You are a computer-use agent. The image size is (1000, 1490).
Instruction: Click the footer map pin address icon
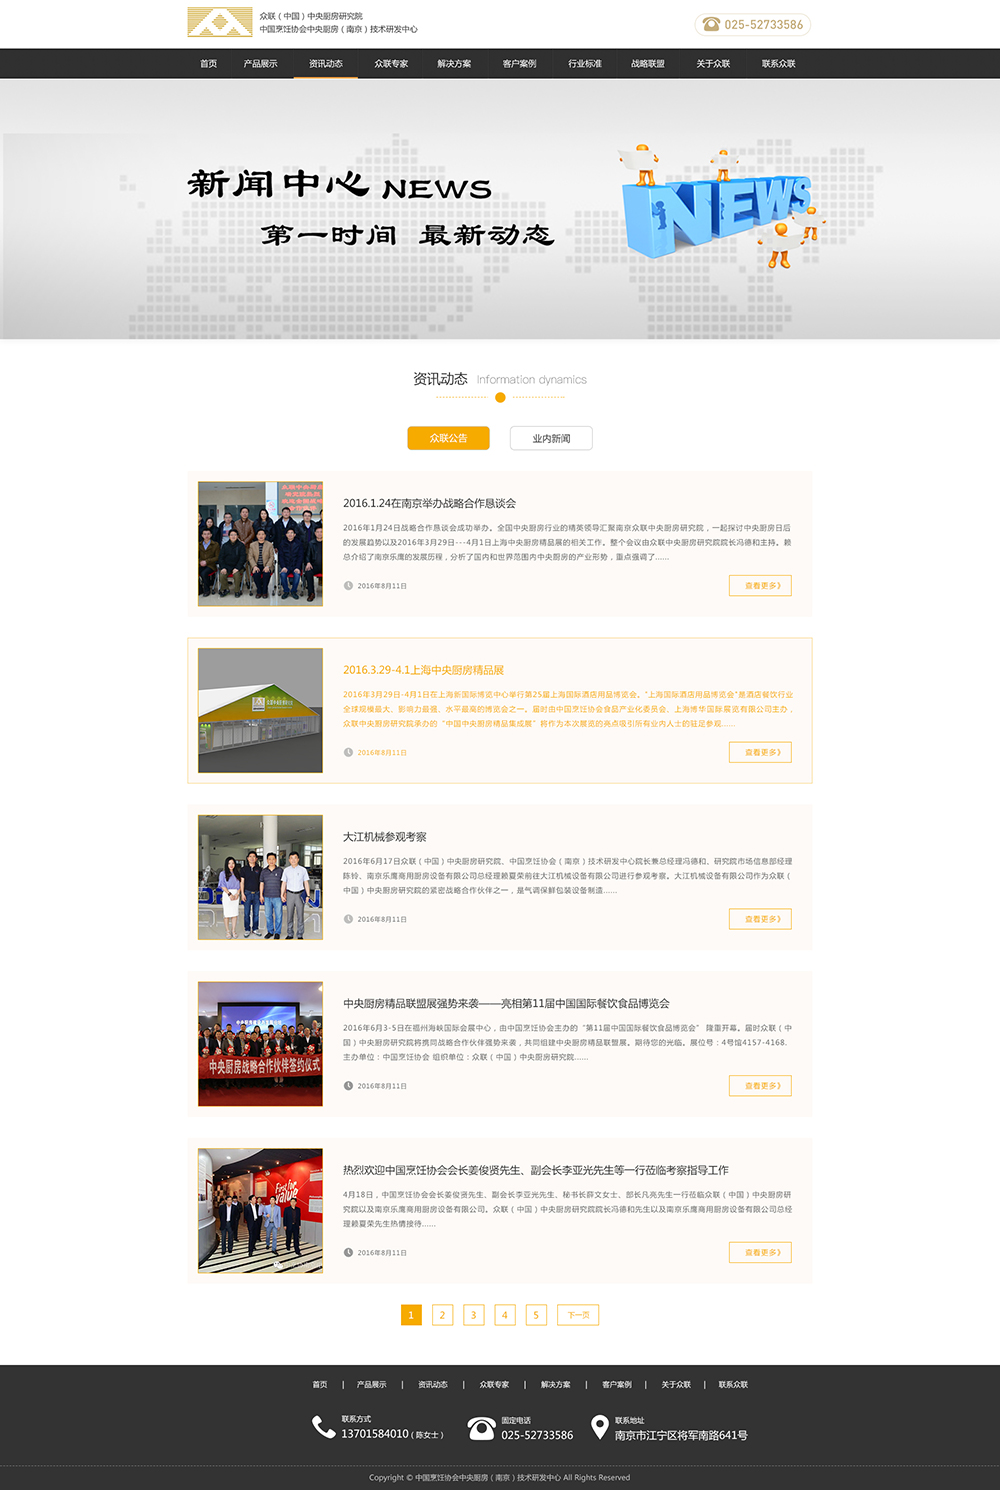click(600, 1428)
